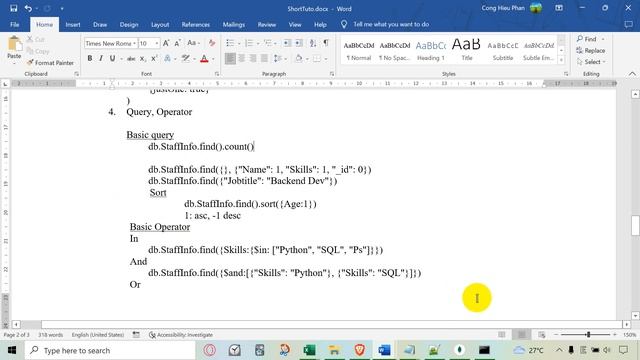The image size is (640, 360).
Task: Switch to Read Mode view
Action: pos(502,335)
